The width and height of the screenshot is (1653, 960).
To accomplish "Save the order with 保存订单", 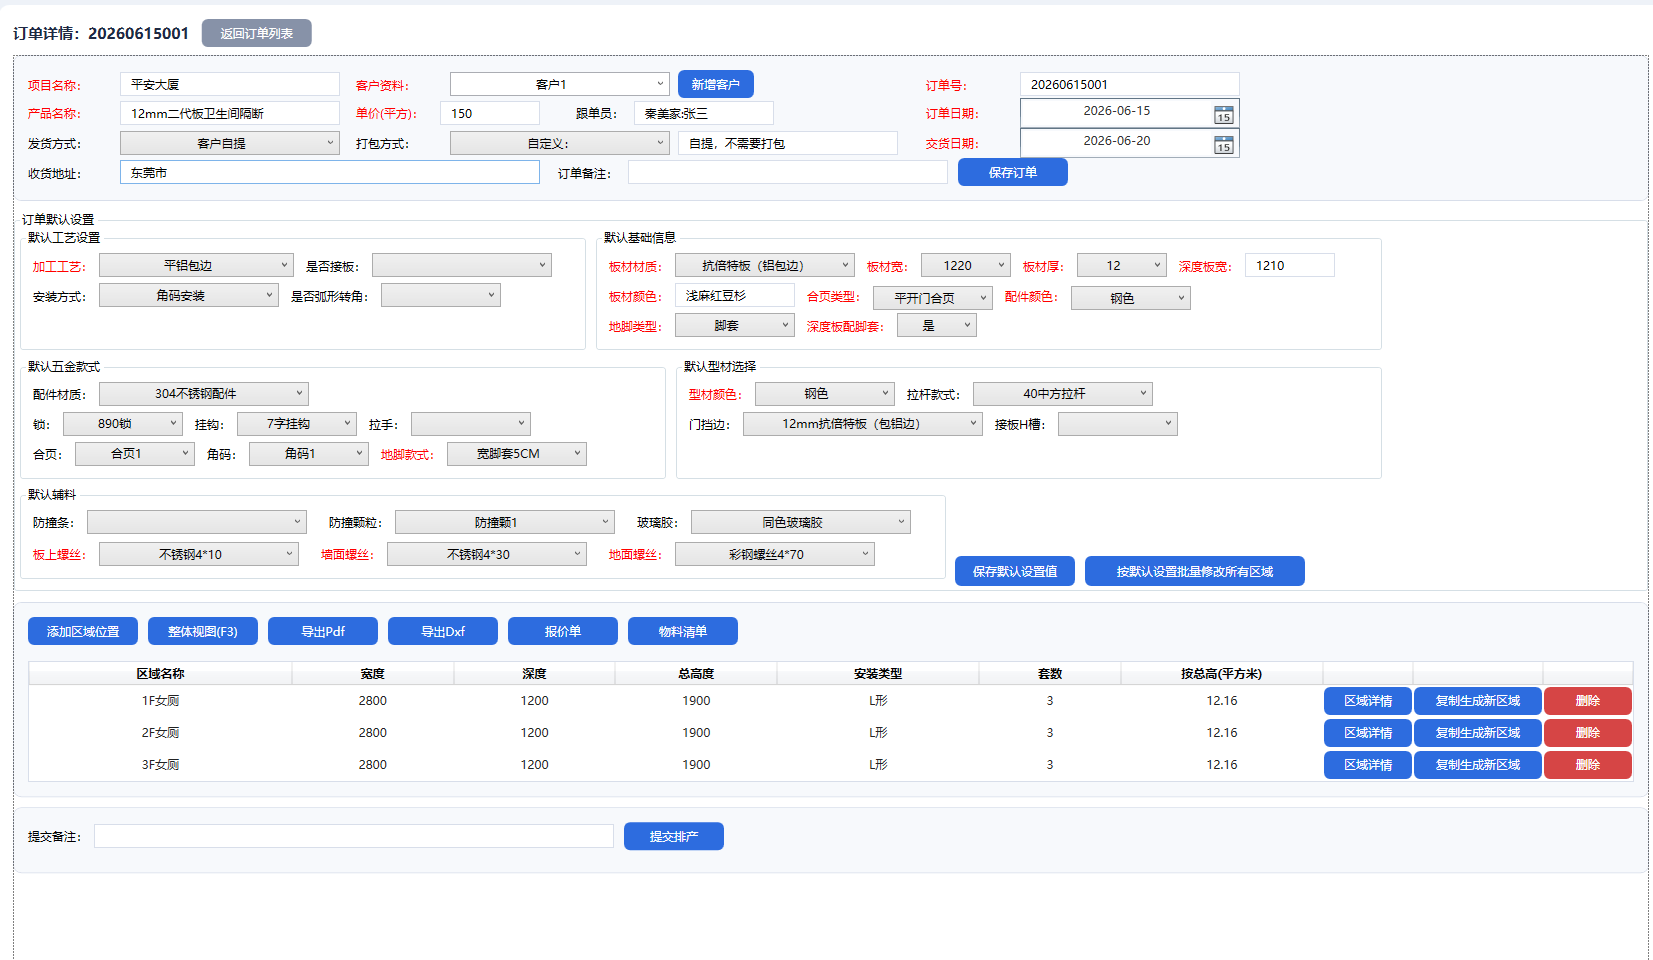I will 1013,172.
